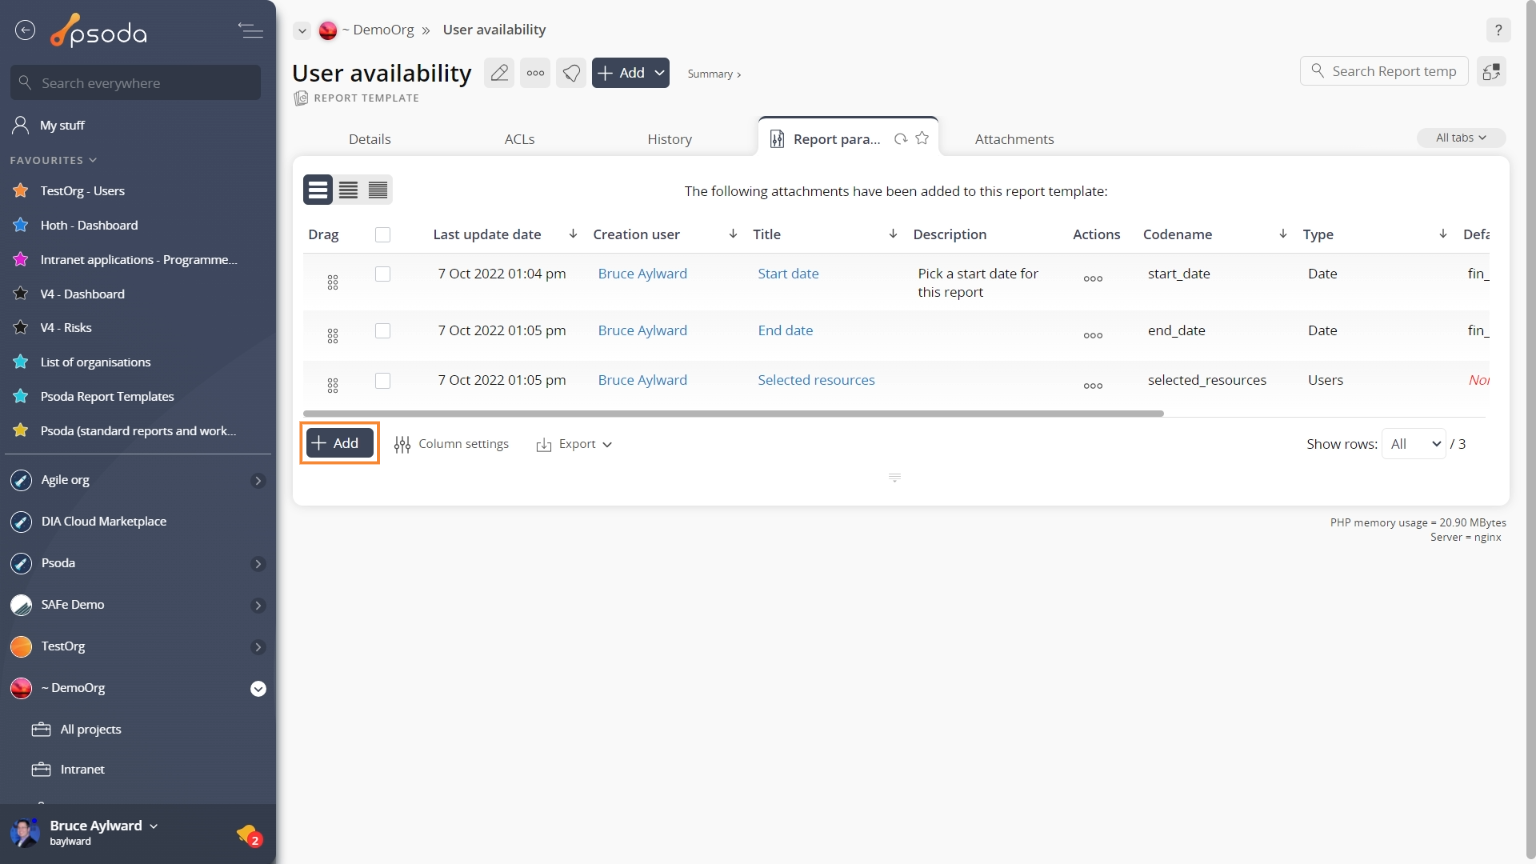Check the Start date row checkbox
The image size is (1536, 864).
pyautogui.click(x=382, y=274)
